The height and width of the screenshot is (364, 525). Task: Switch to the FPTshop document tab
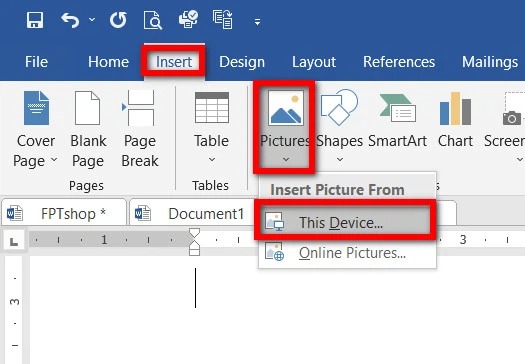(x=64, y=213)
